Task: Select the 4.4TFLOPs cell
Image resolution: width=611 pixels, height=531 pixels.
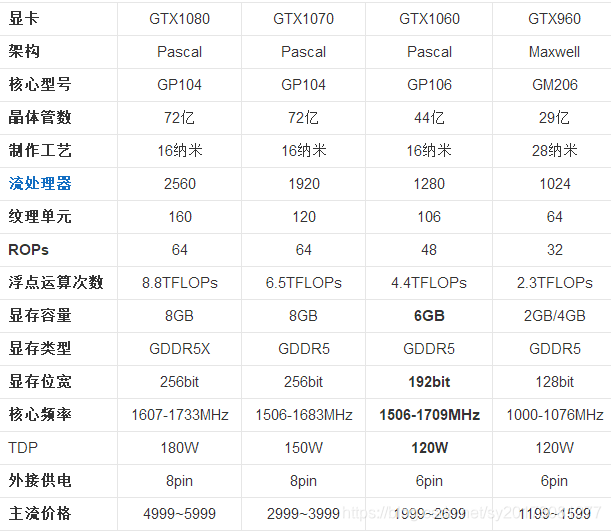Action: click(429, 283)
